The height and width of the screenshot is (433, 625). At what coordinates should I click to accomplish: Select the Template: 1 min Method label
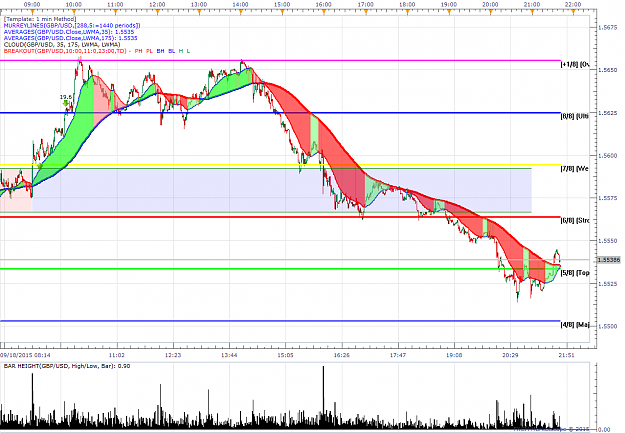click(x=40, y=19)
